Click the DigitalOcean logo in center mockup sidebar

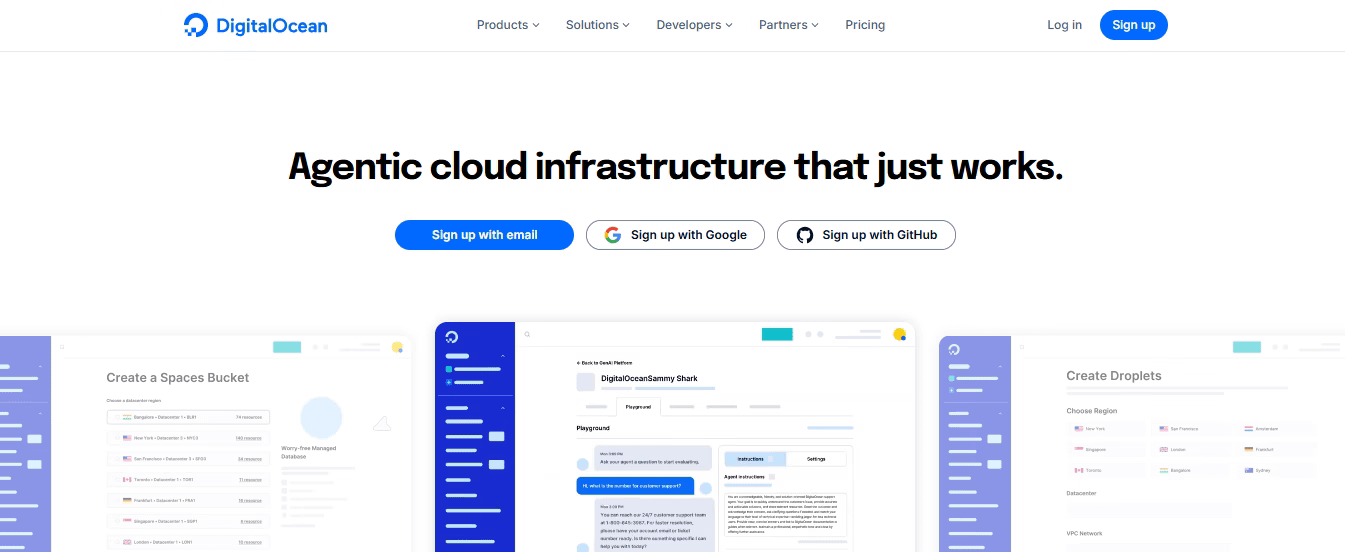[452, 337]
